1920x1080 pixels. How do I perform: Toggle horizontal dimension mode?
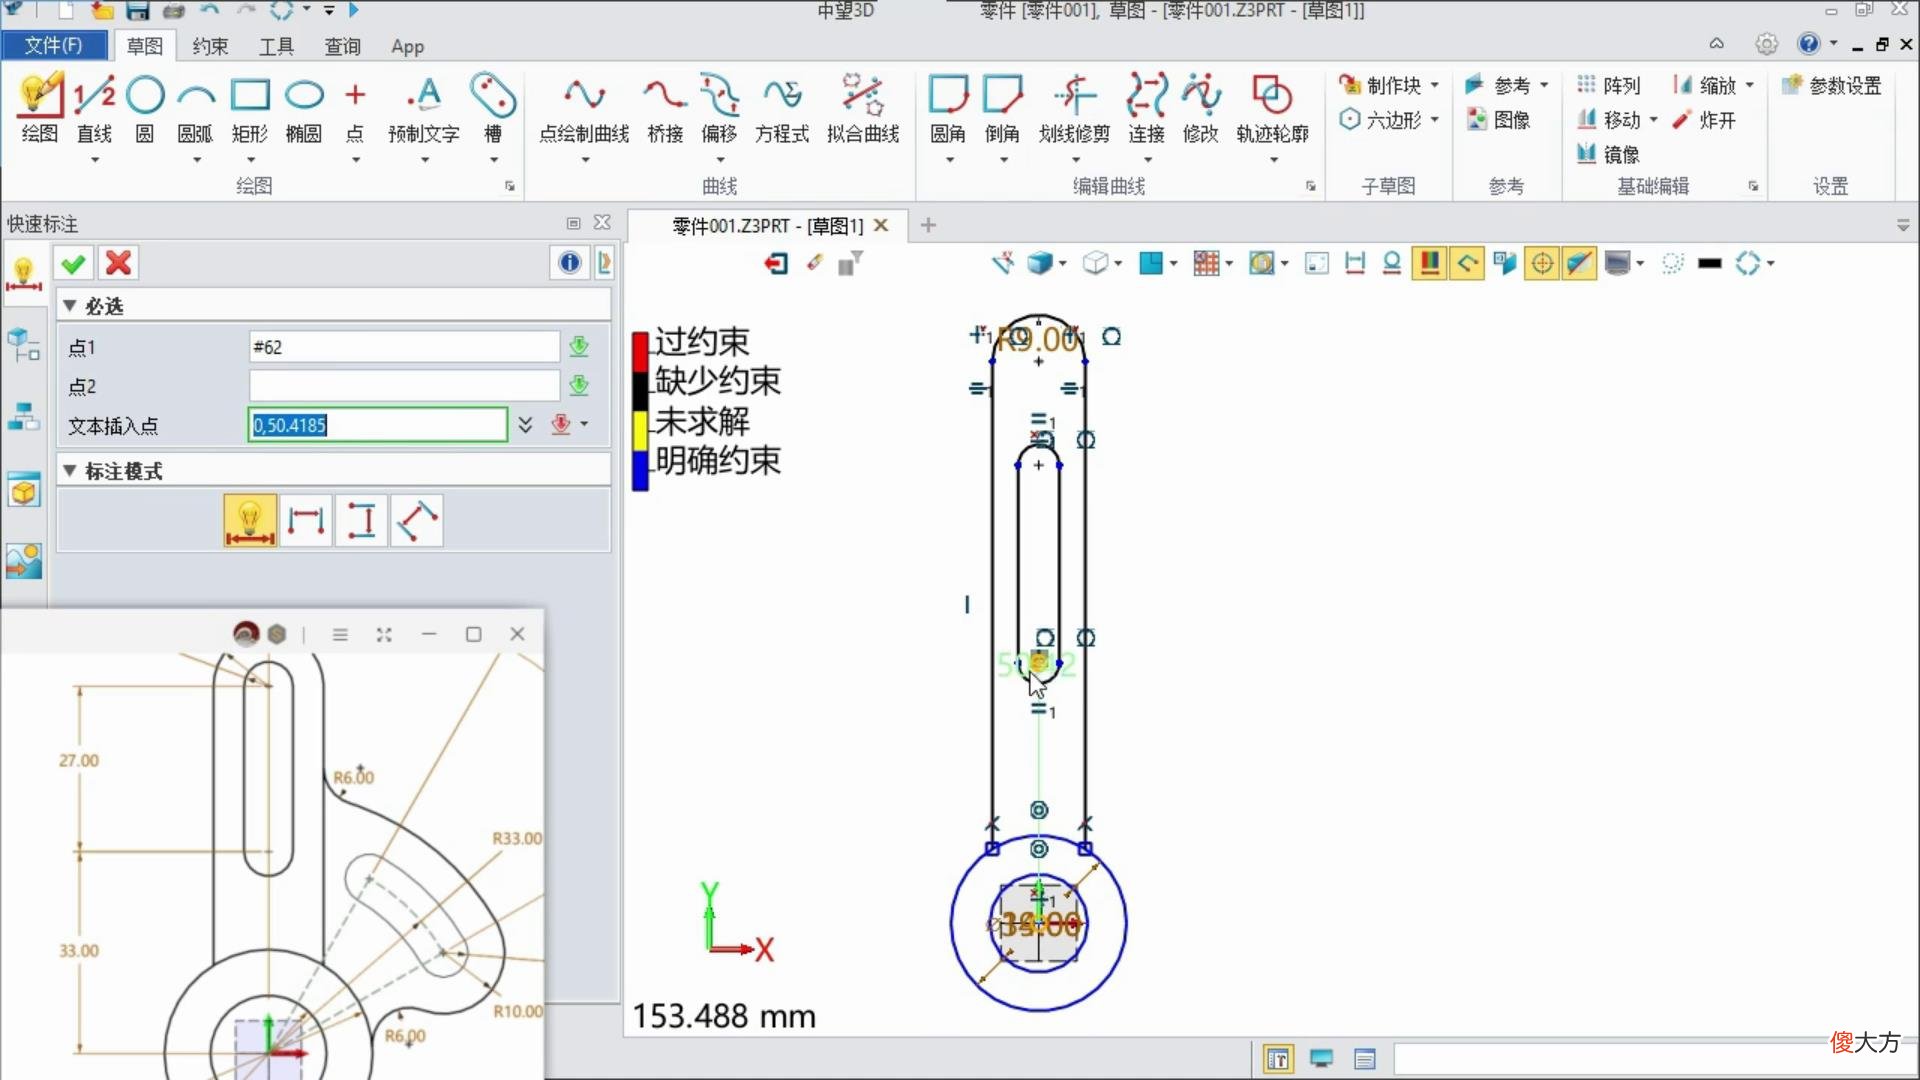306,521
